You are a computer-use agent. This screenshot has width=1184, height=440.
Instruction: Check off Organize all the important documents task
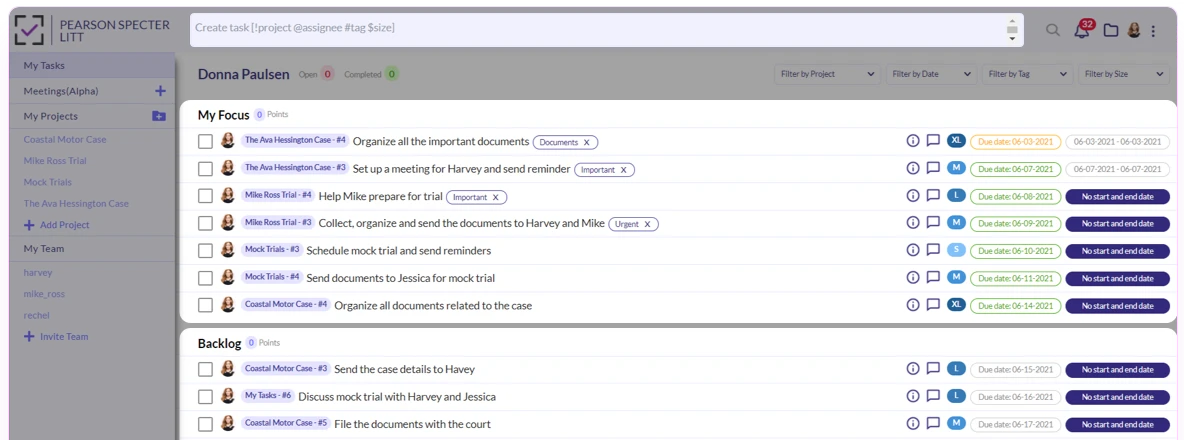tap(205, 142)
